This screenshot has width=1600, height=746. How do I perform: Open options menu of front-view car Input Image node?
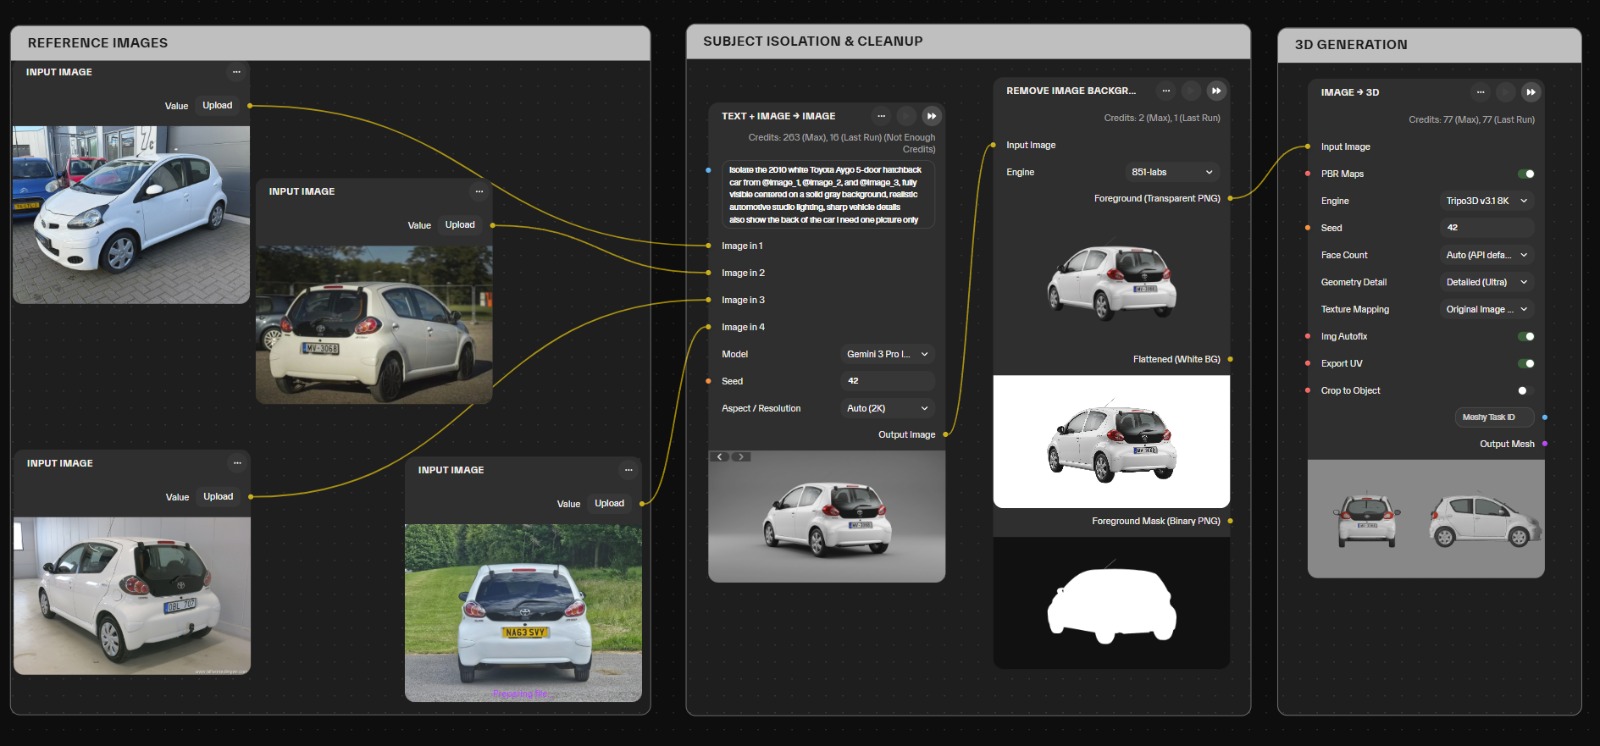pos(237,72)
